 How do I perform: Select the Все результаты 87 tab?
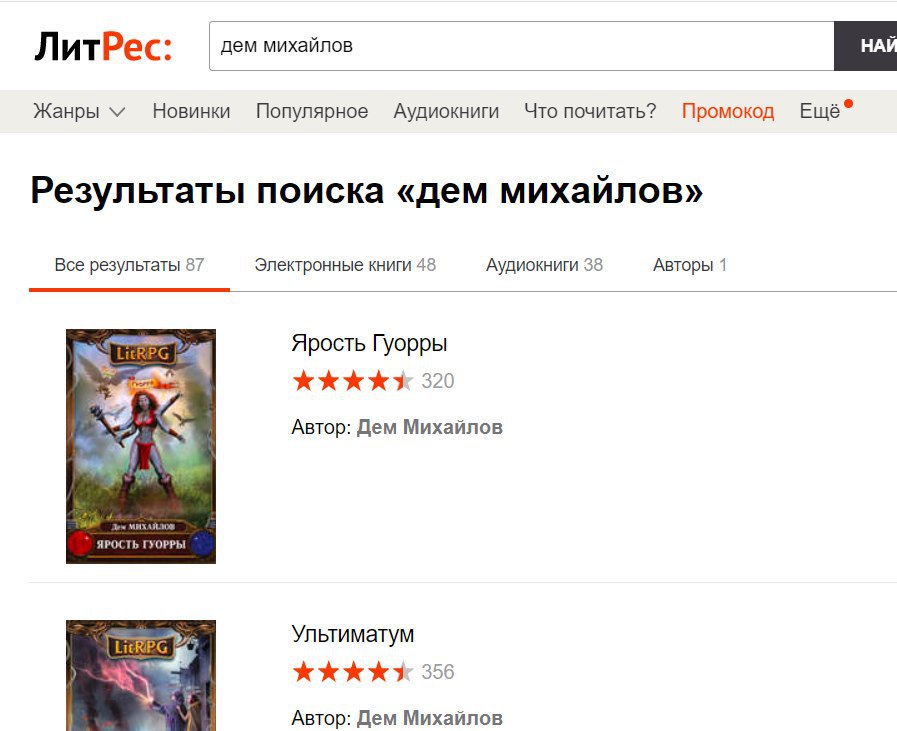(x=129, y=265)
